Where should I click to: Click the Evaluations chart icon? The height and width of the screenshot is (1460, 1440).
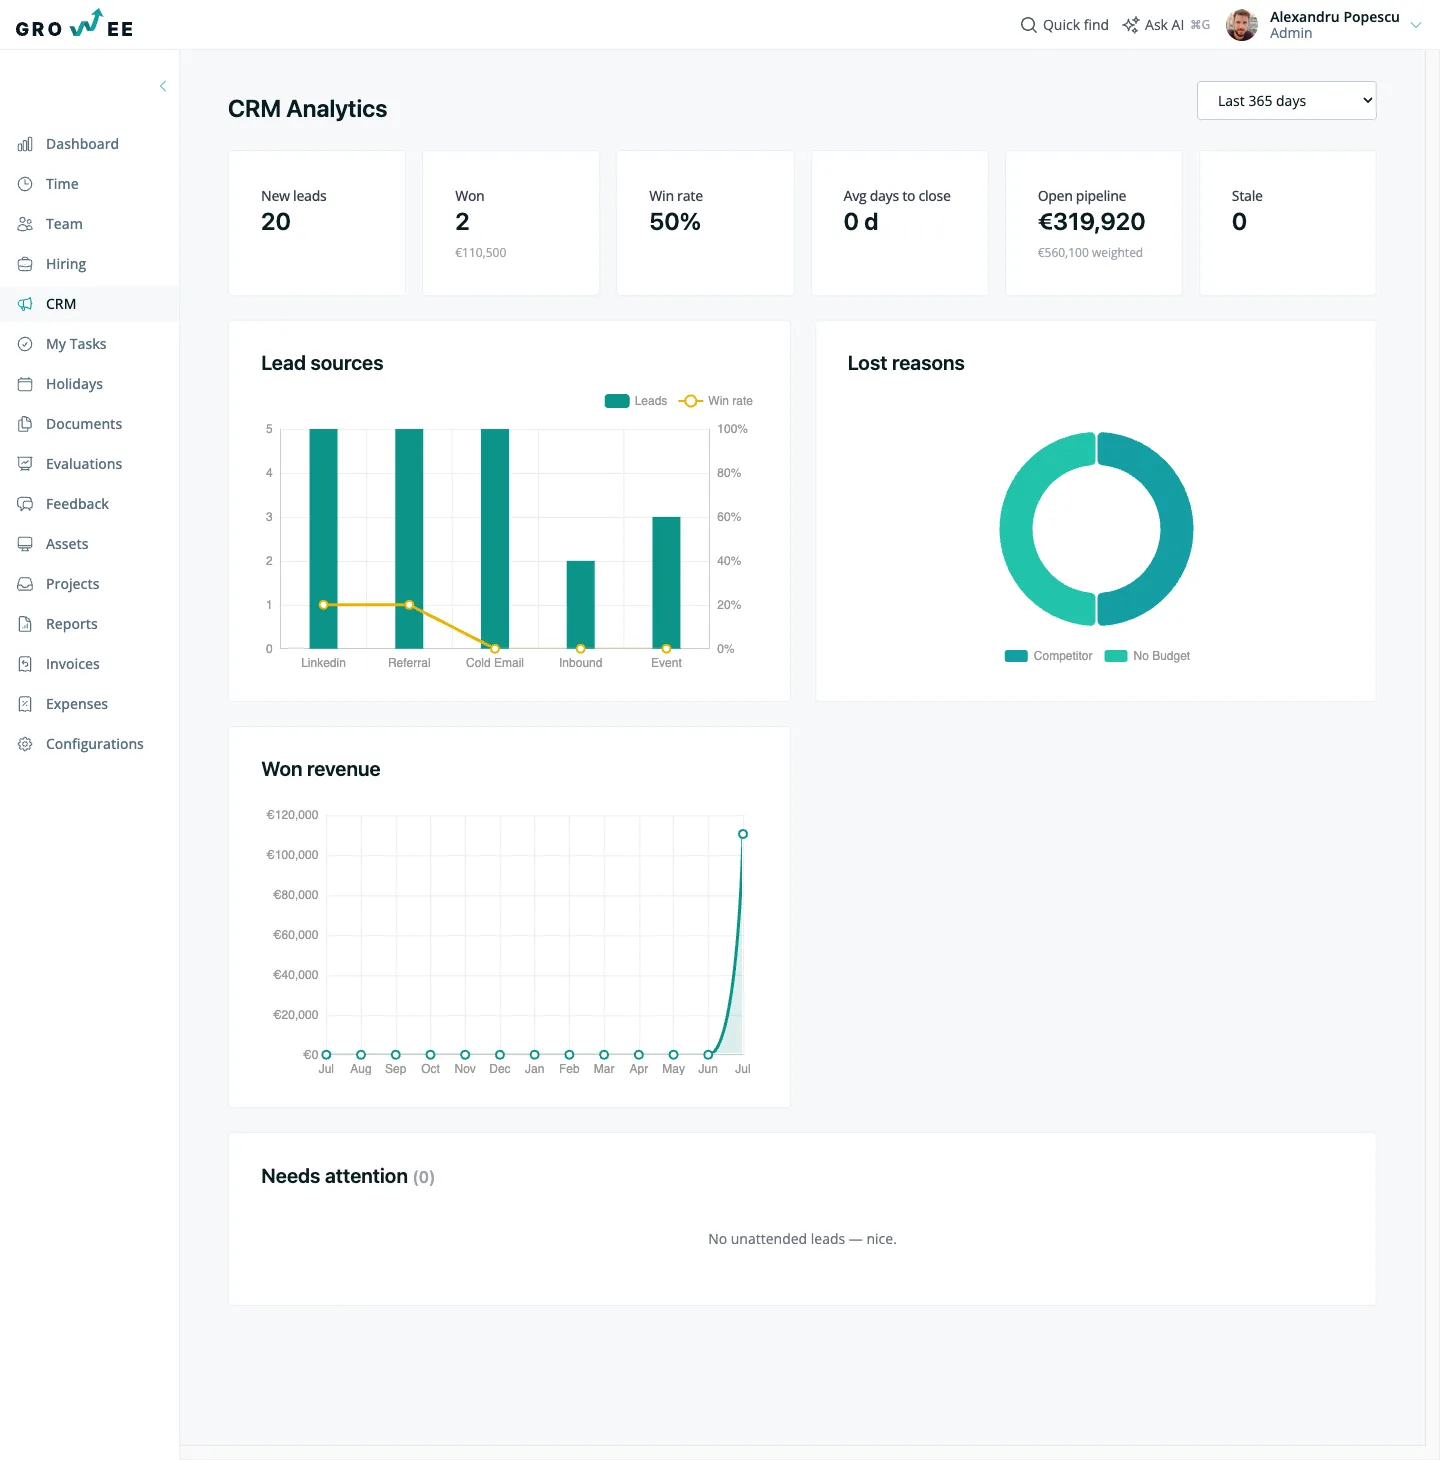pyautogui.click(x=25, y=464)
